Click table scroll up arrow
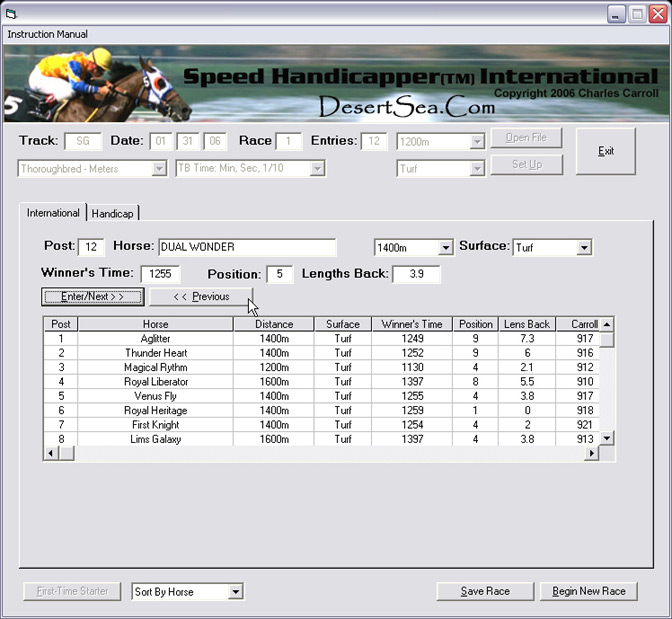Screen dimensions: 672x619 coord(606,325)
